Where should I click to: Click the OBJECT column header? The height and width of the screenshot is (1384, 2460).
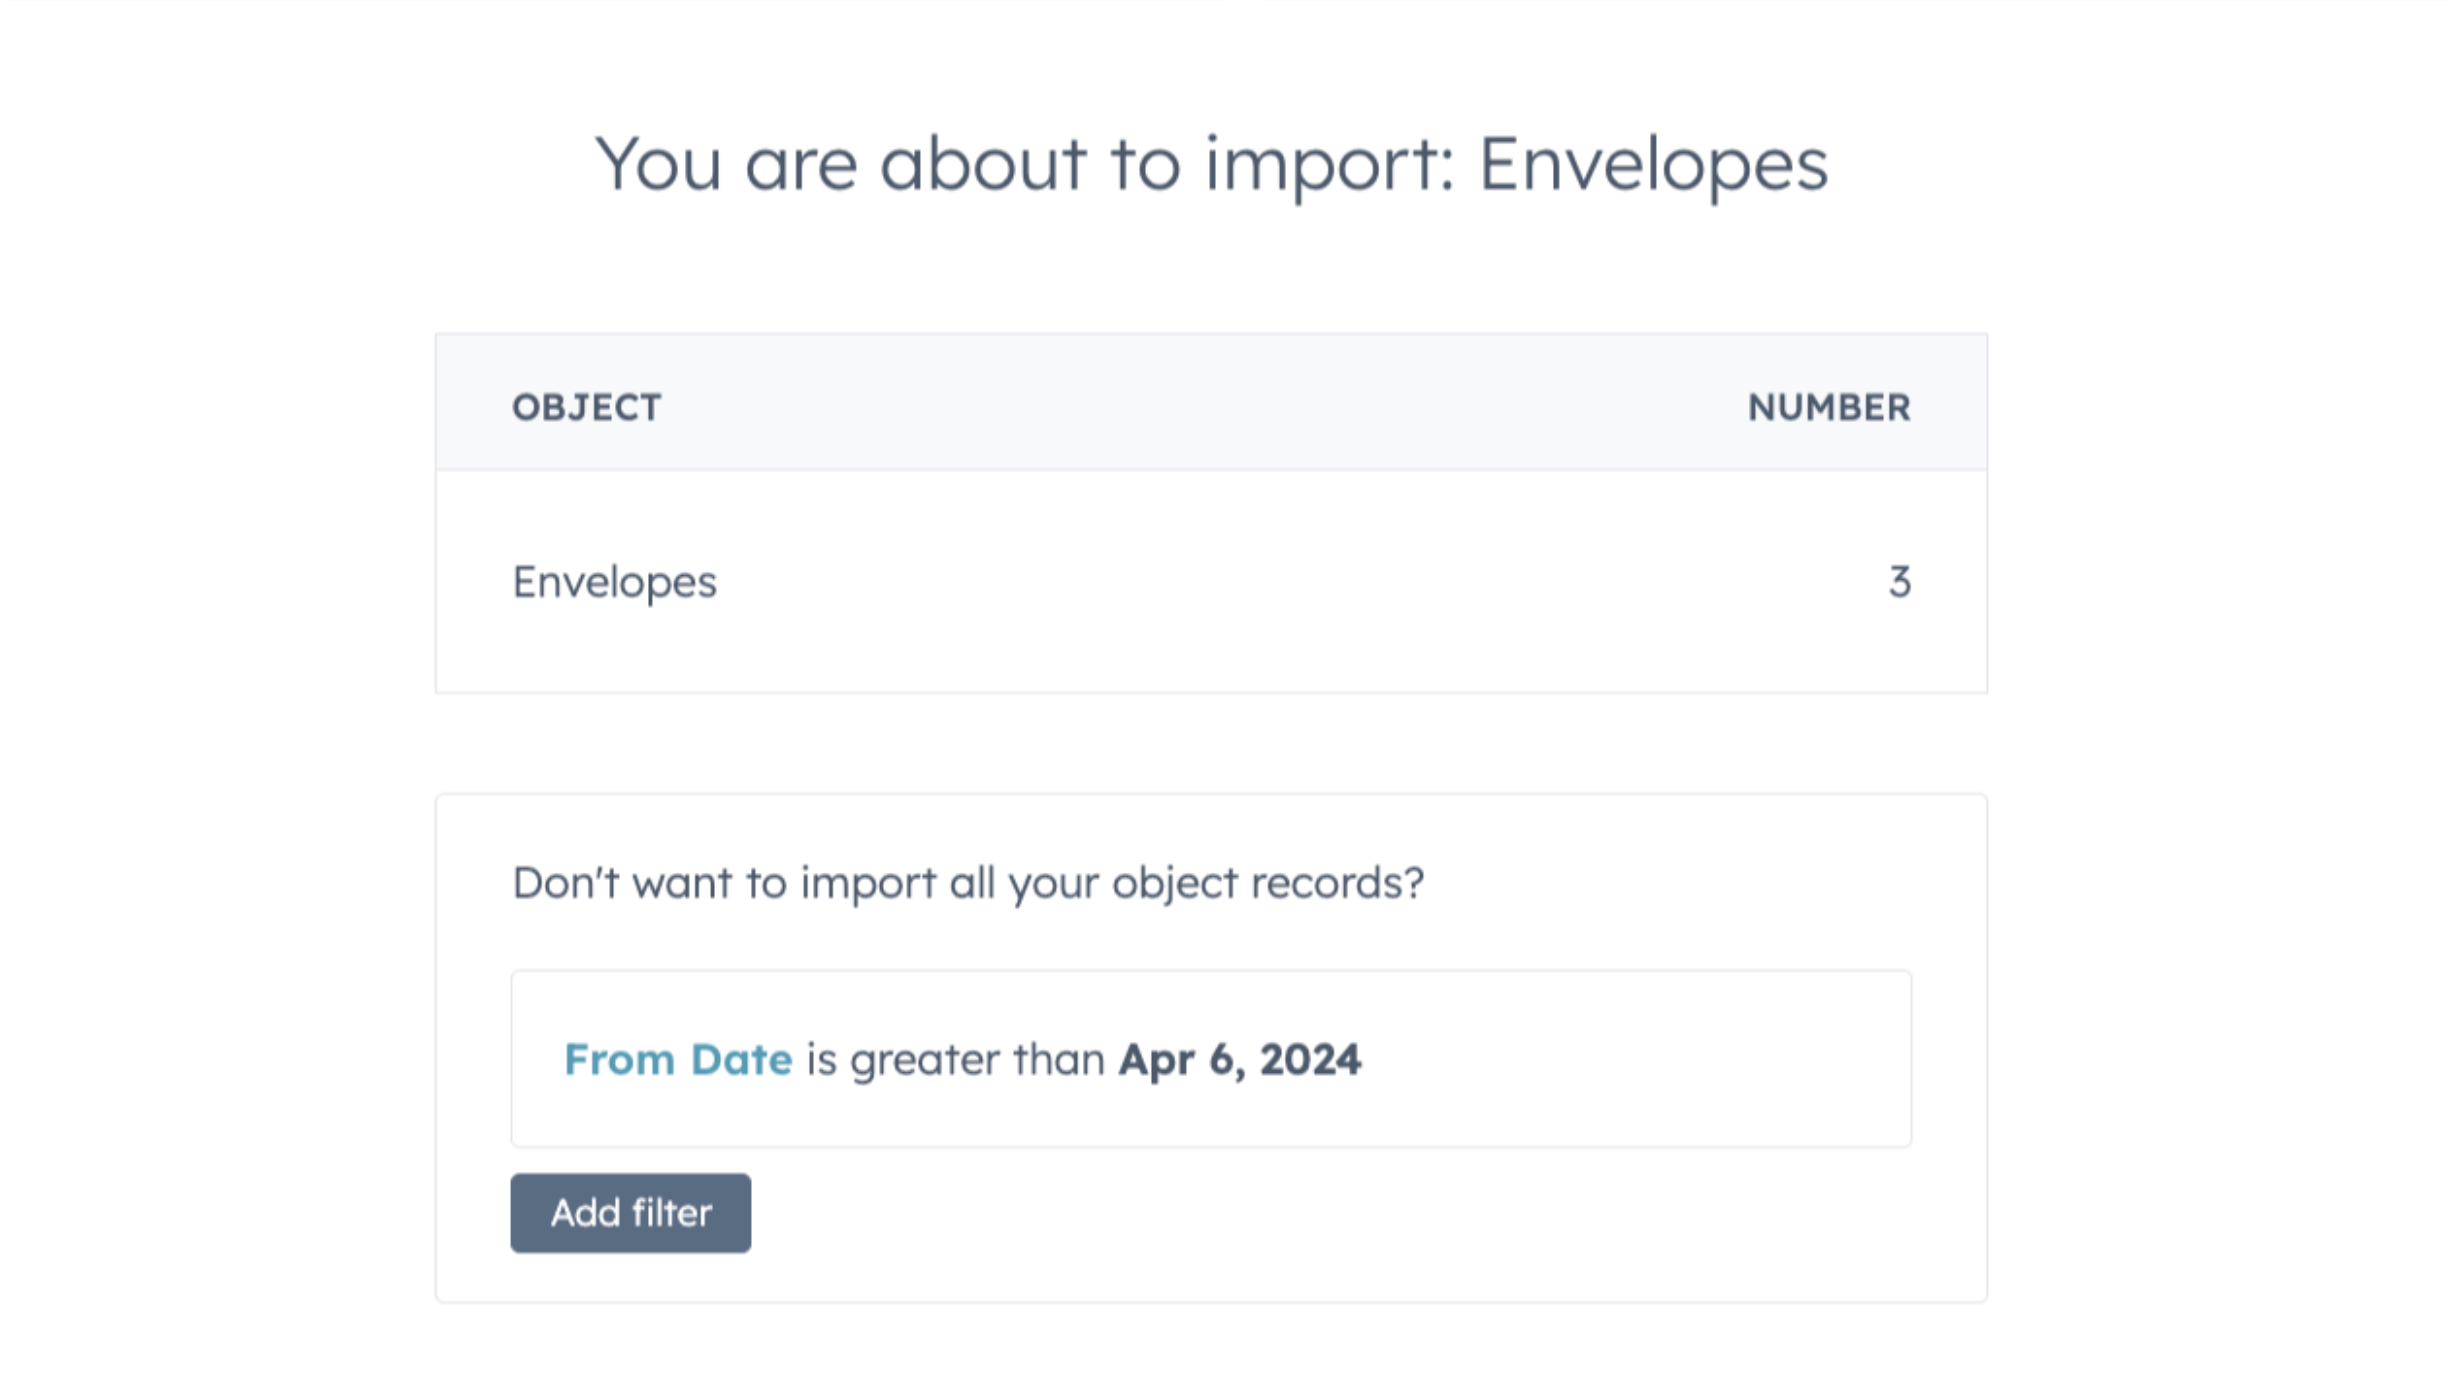(x=586, y=407)
